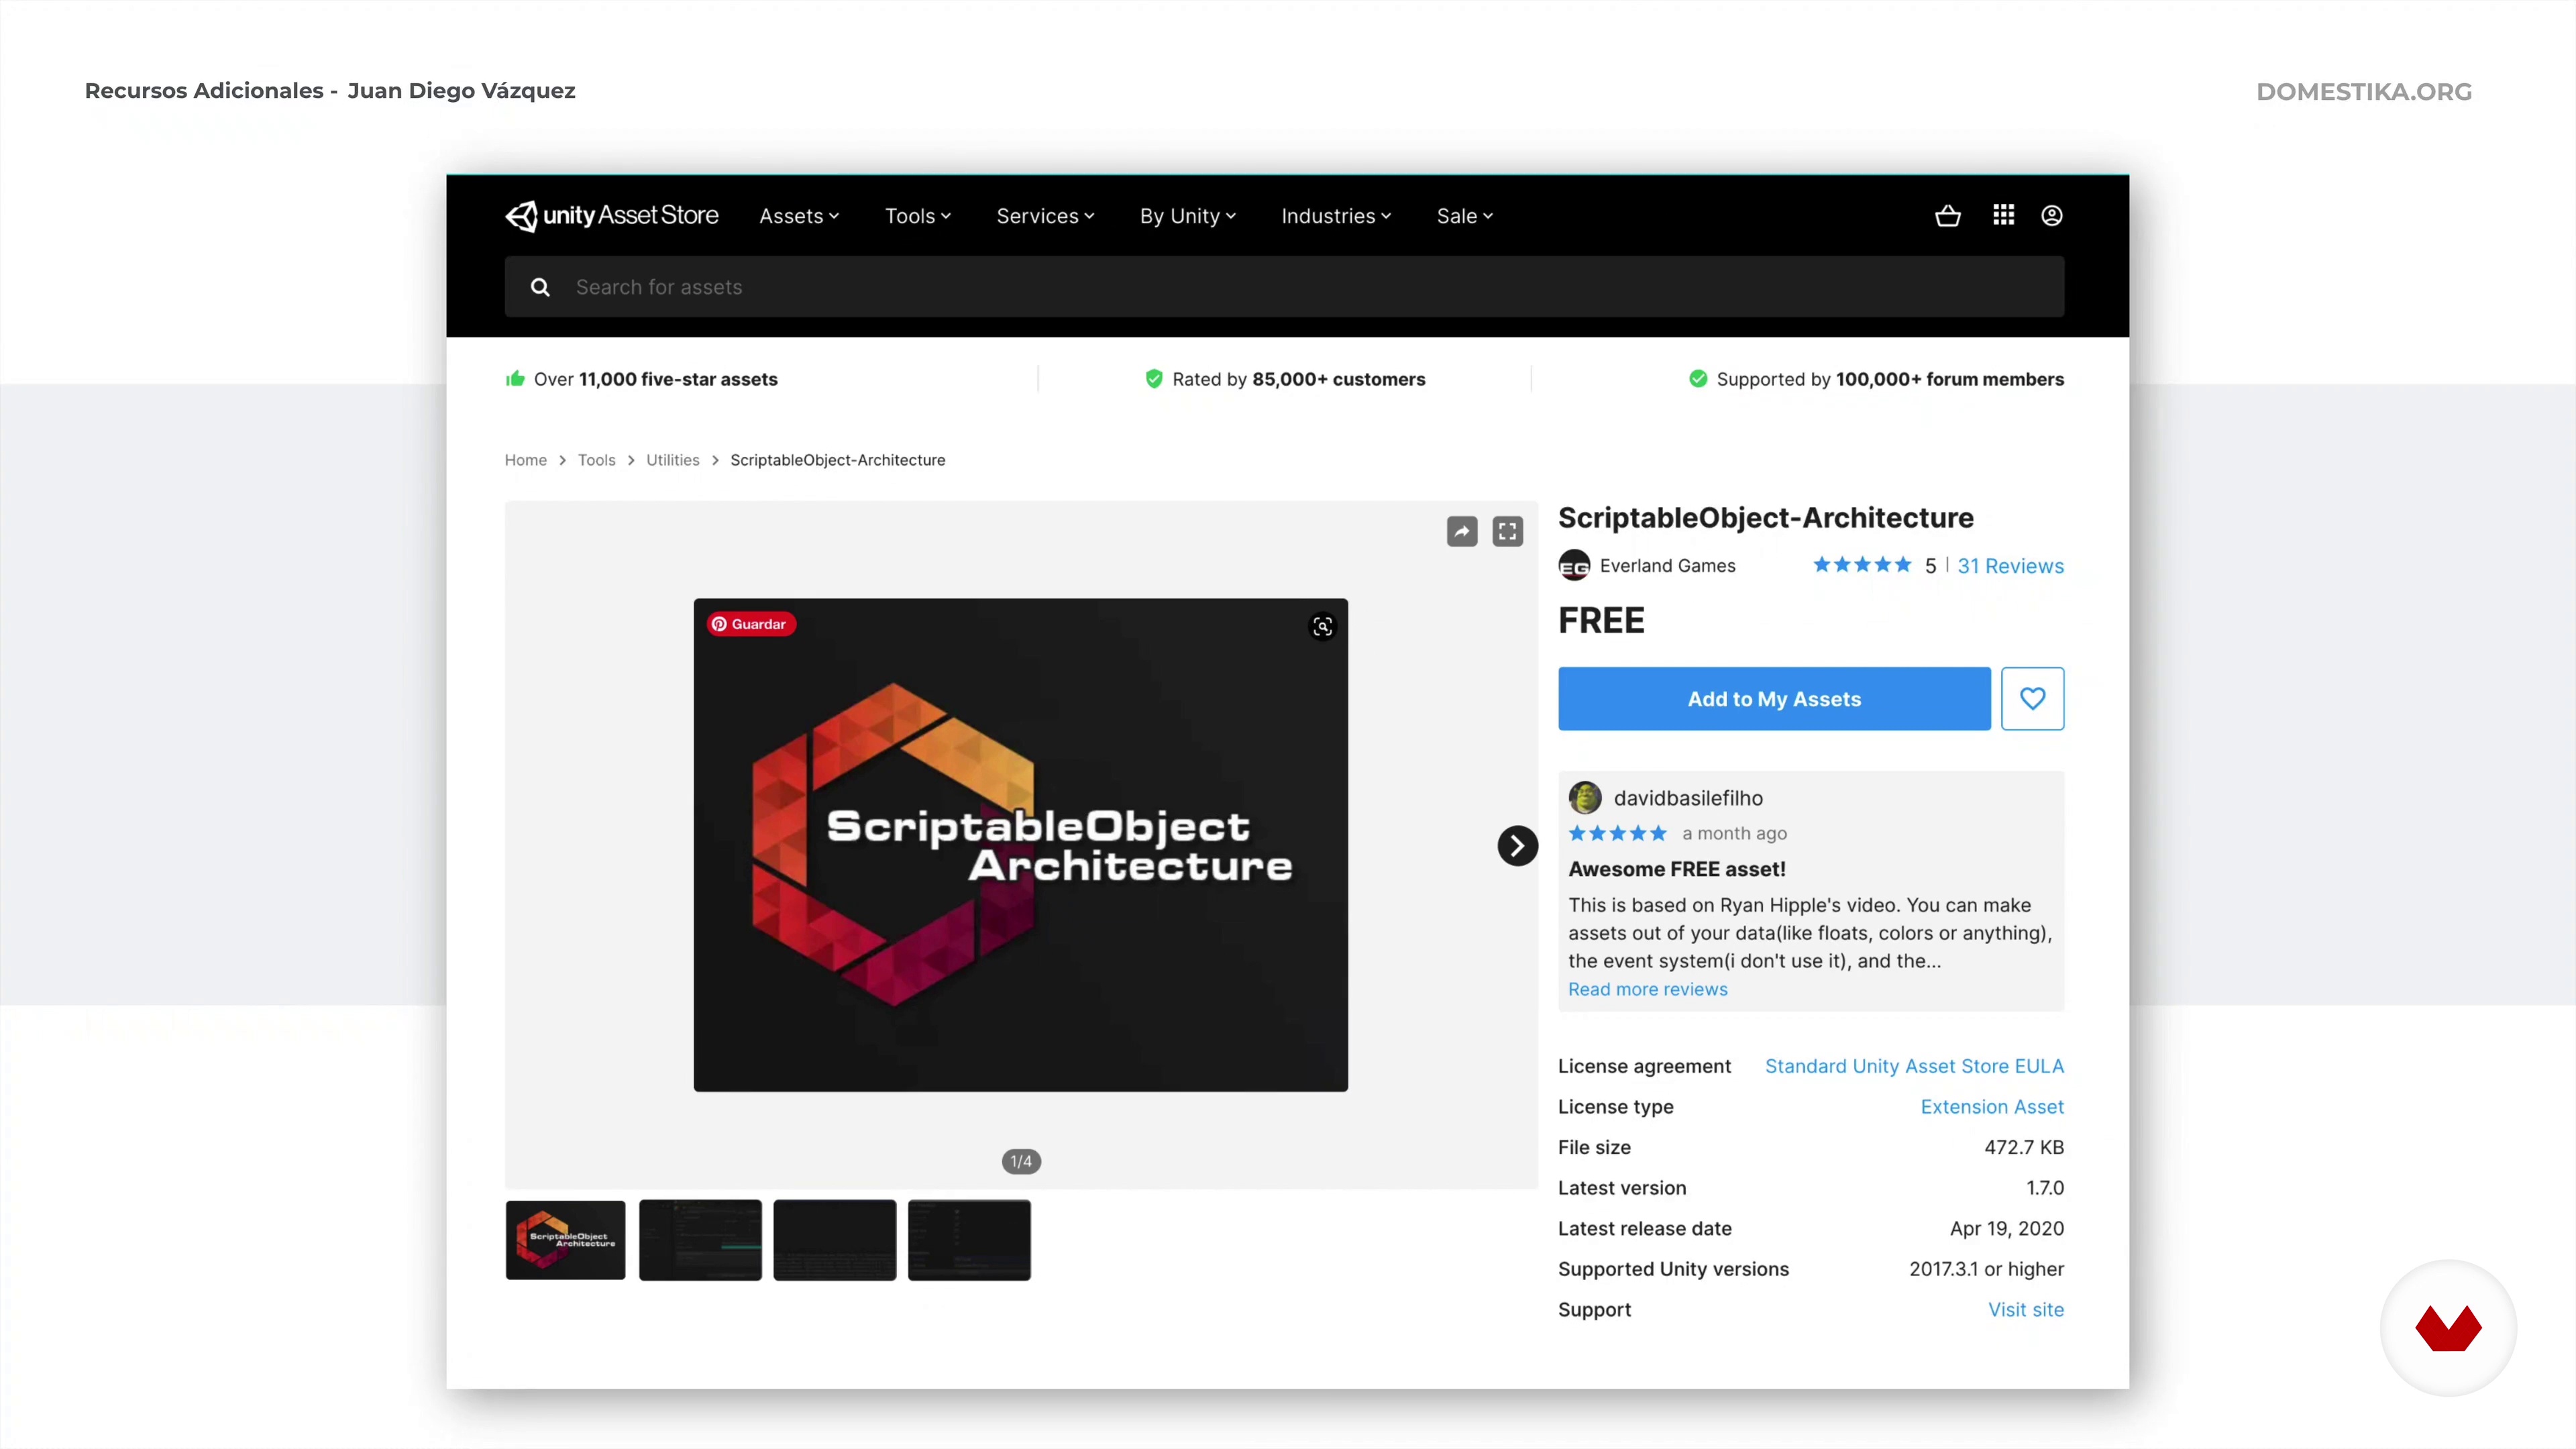Click the 472.7 KB file size value

(2024, 1147)
